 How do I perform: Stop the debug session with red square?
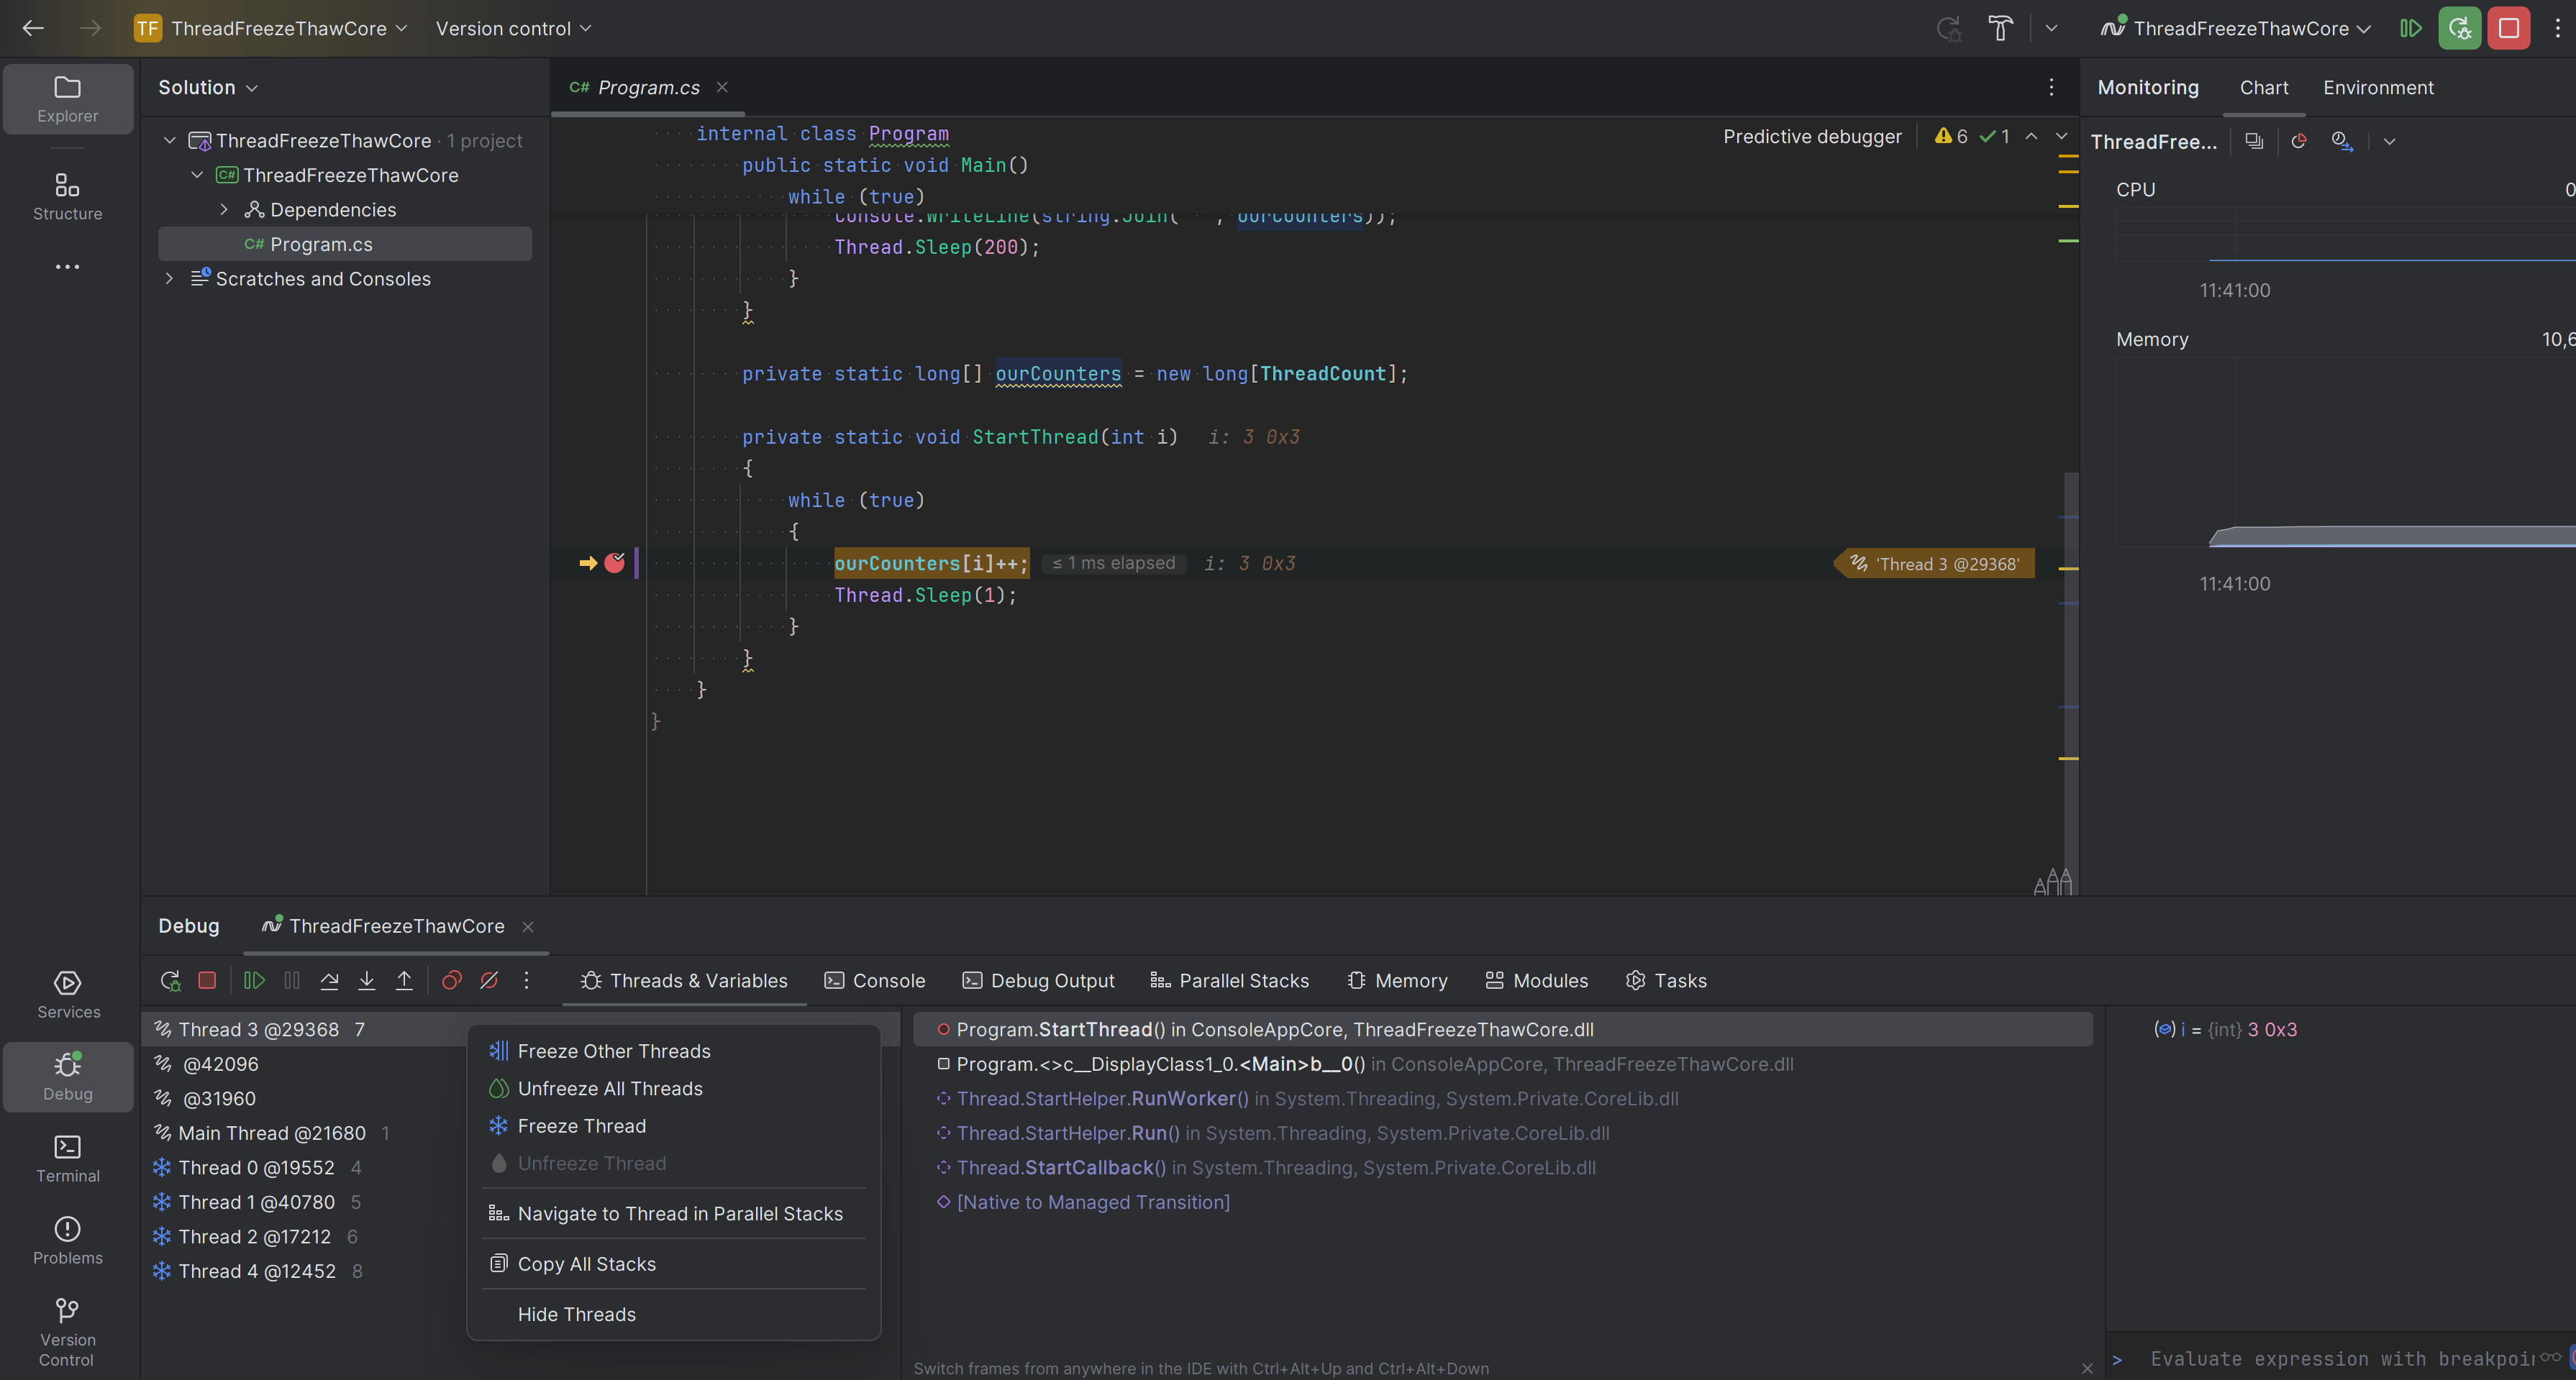[x=207, y=980]
